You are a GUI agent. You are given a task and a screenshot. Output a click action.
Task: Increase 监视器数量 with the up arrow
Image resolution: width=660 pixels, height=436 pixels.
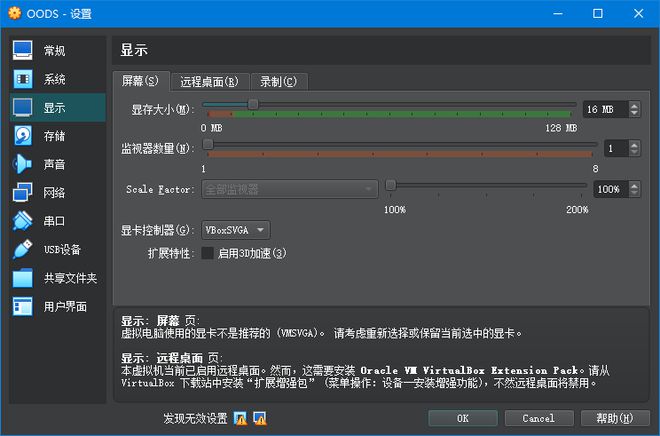pos(634,144)
